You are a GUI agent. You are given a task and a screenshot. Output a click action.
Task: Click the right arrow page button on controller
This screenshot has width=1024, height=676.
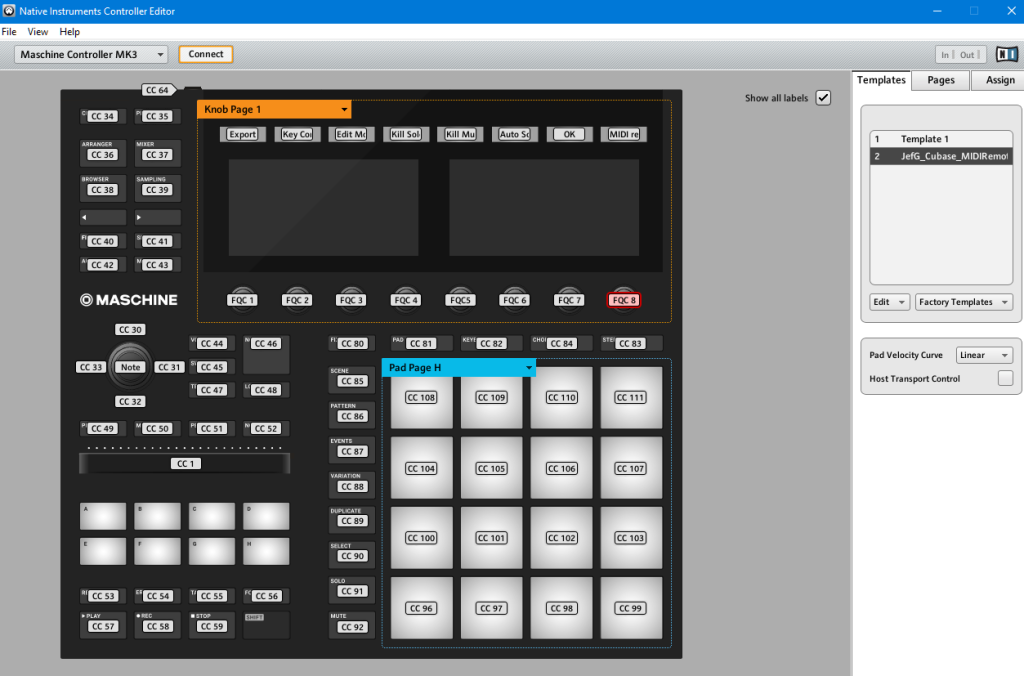157,217
